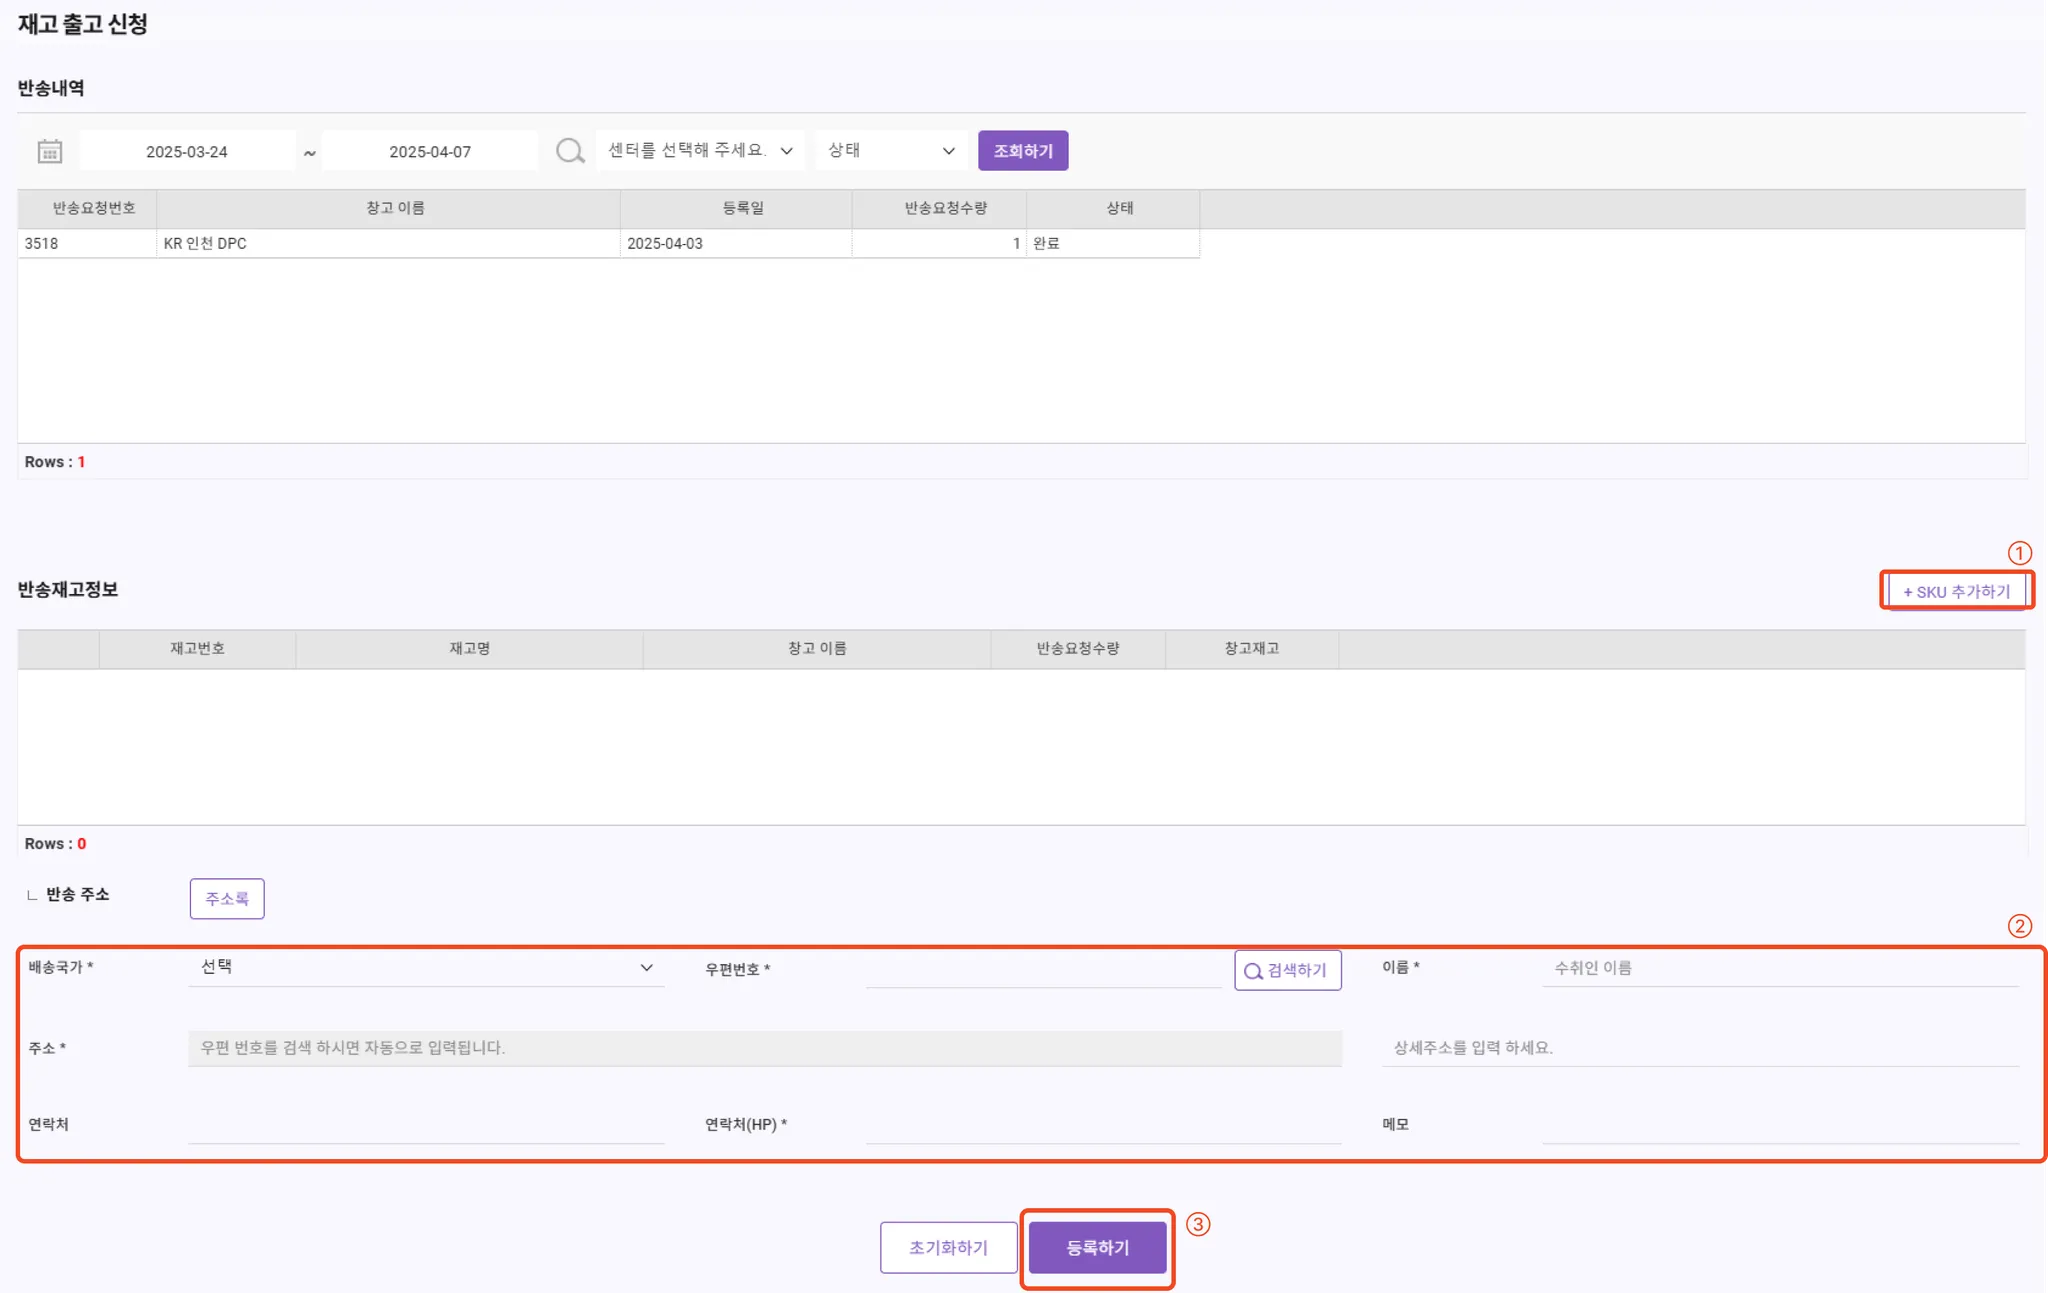Click the 초기화하기 reset button
The height and width of the screenshot is (1293, 2048).
click(947, 1247)
